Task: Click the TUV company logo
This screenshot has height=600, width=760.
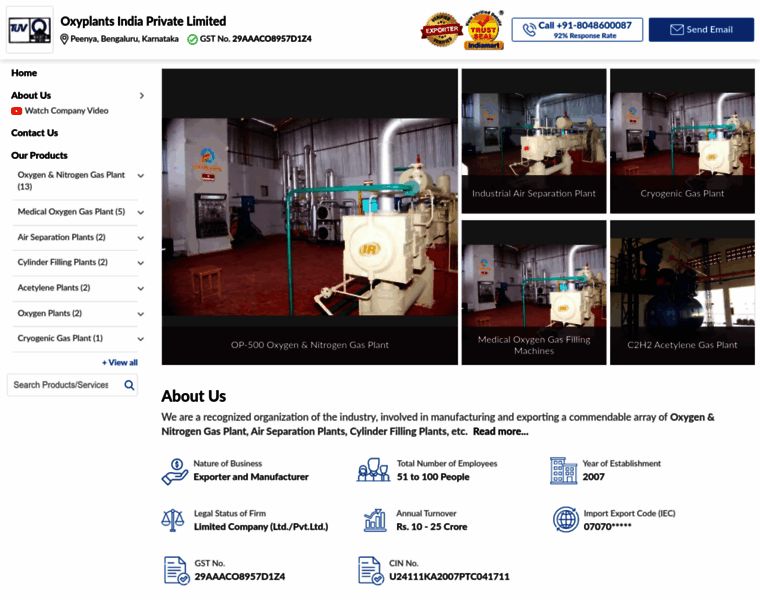Action: coord(30,30)
